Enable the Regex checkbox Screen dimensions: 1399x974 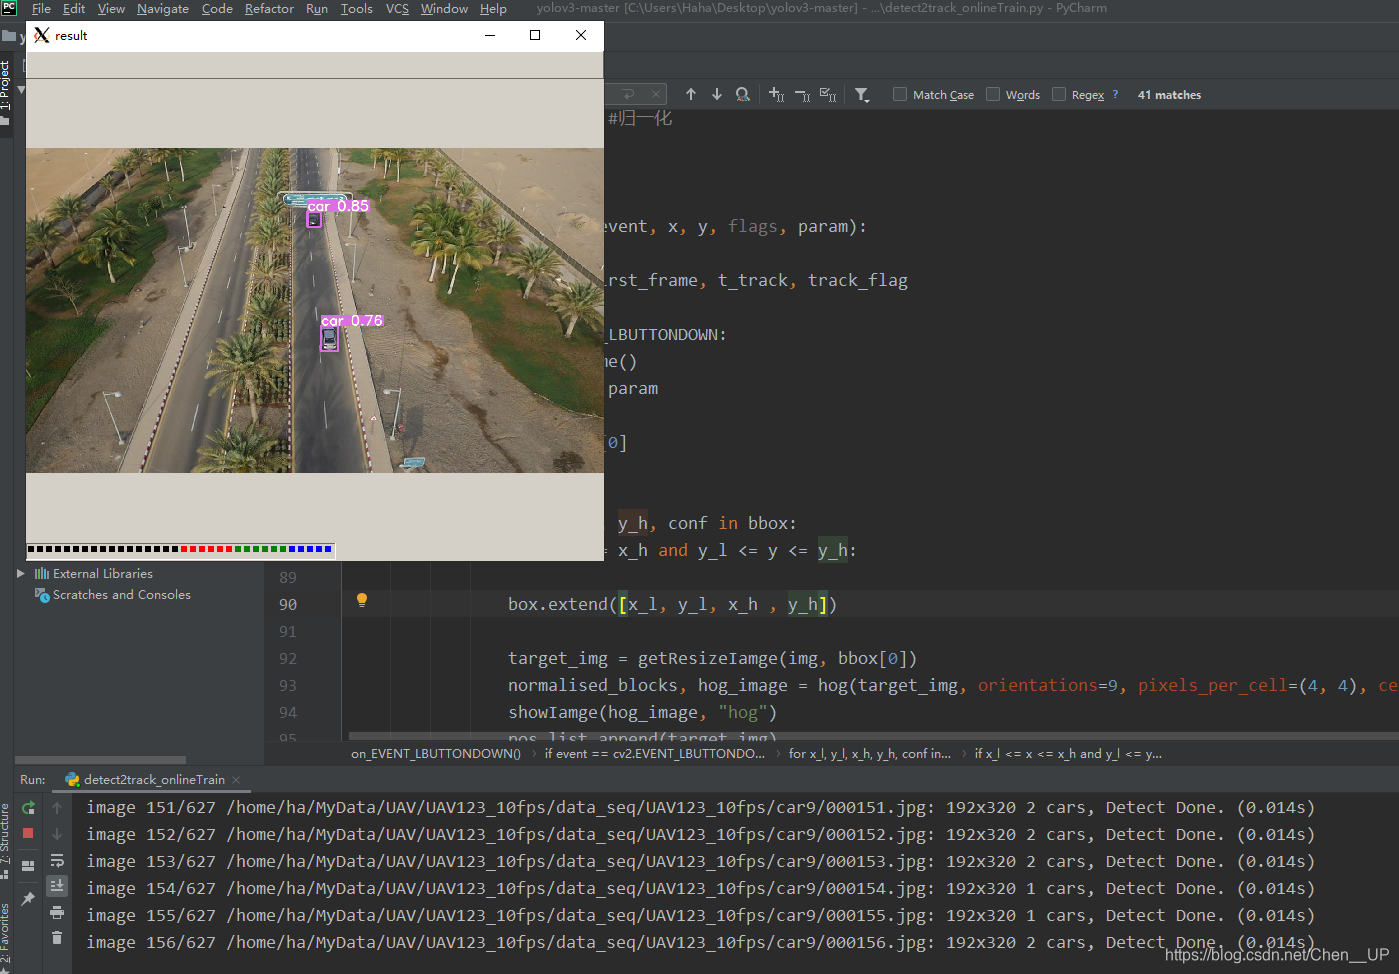[1059, 94]
